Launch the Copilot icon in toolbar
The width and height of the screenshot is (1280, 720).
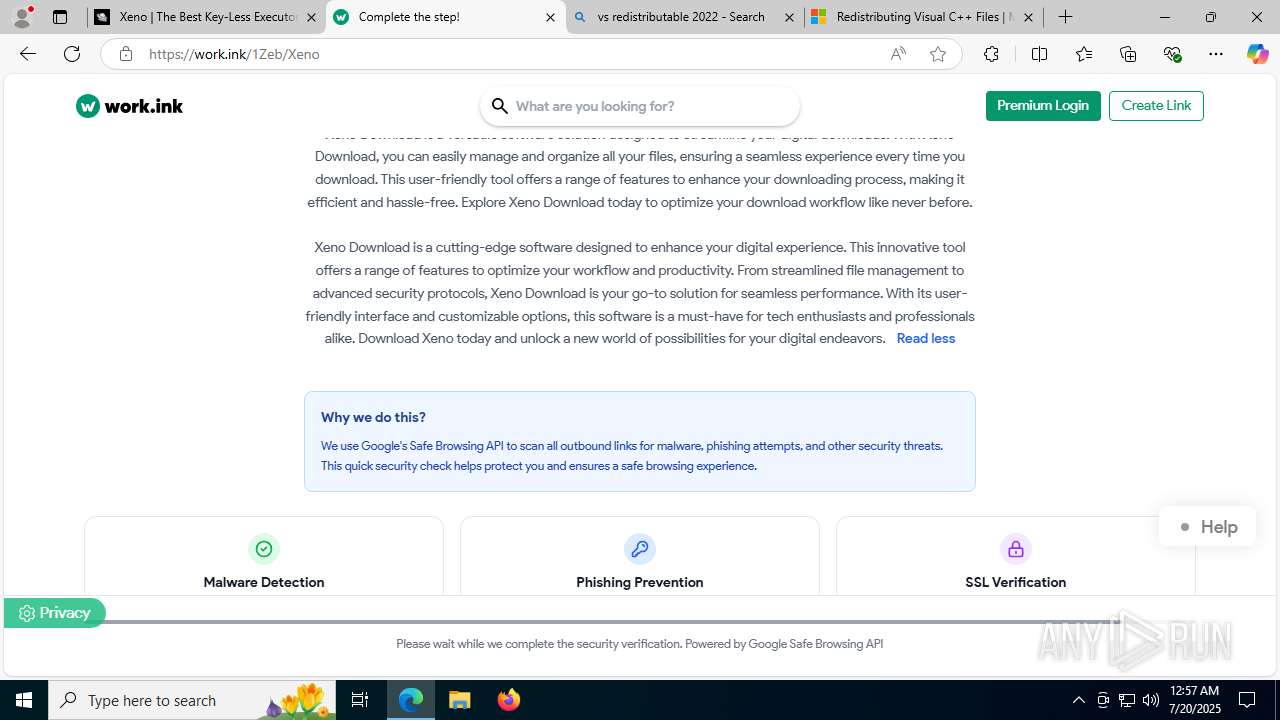click(x=1257, y=54)
